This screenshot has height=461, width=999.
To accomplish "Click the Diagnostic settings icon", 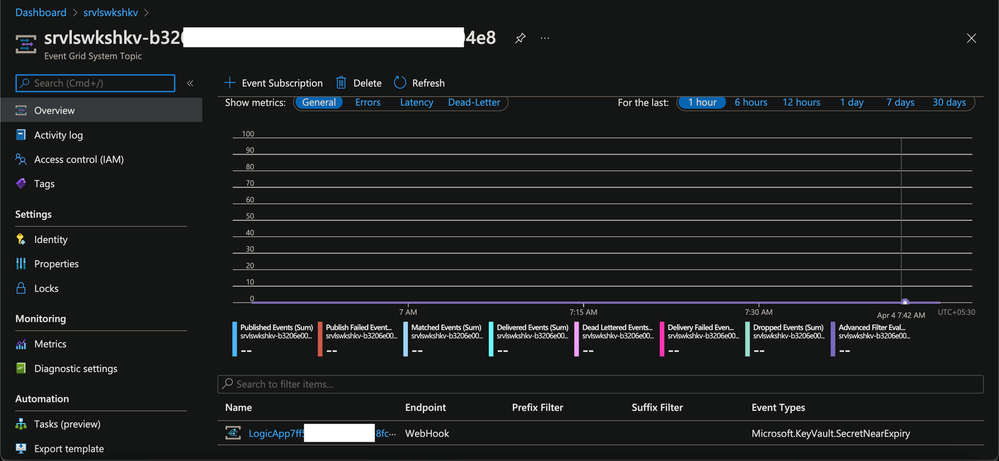I will point(21,368).
